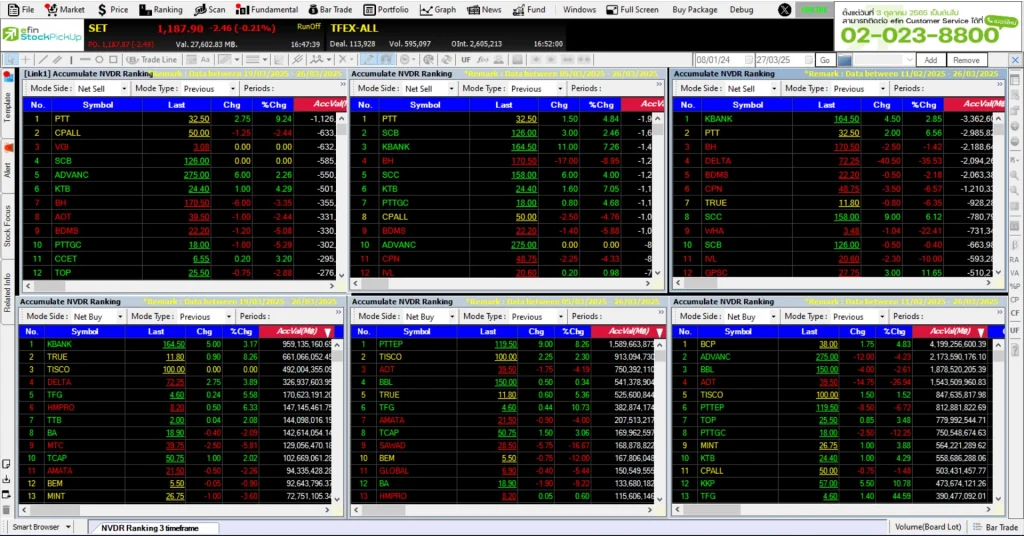Click the 27/03/25 end date field
The height and width of the screenshot is (536, 1024).
click(784, 60)
